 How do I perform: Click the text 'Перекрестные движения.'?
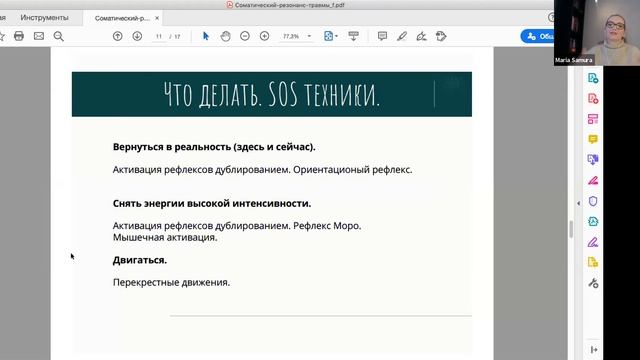[171, 282]
